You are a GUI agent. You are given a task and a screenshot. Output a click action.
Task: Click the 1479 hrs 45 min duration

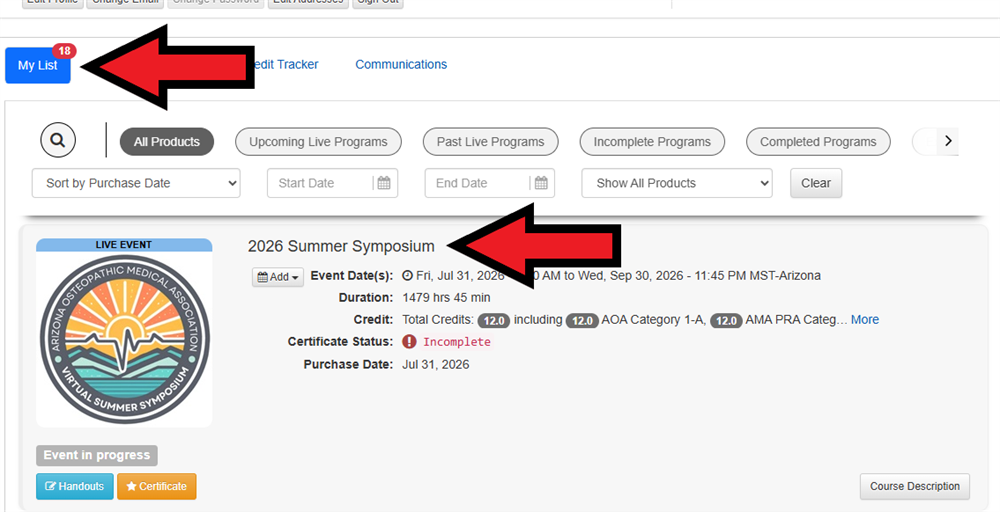[x=446, y=298]
